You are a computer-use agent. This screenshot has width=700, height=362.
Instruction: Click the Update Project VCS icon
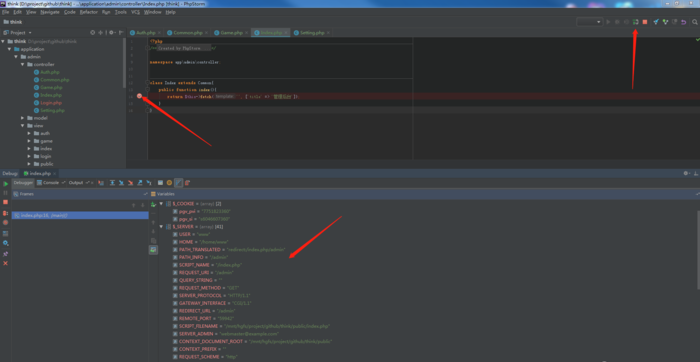pos(656,22)
